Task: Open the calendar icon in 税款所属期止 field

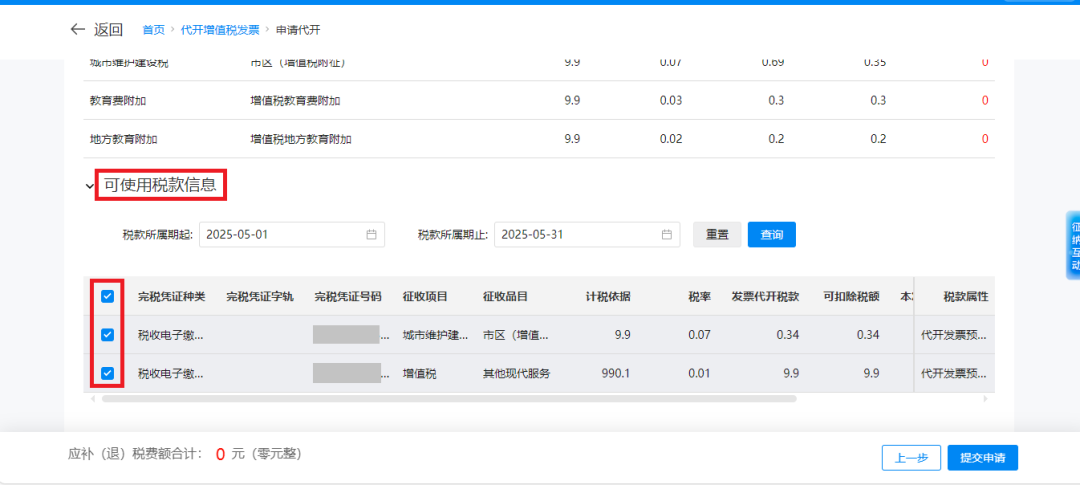Action: [666, 234]
